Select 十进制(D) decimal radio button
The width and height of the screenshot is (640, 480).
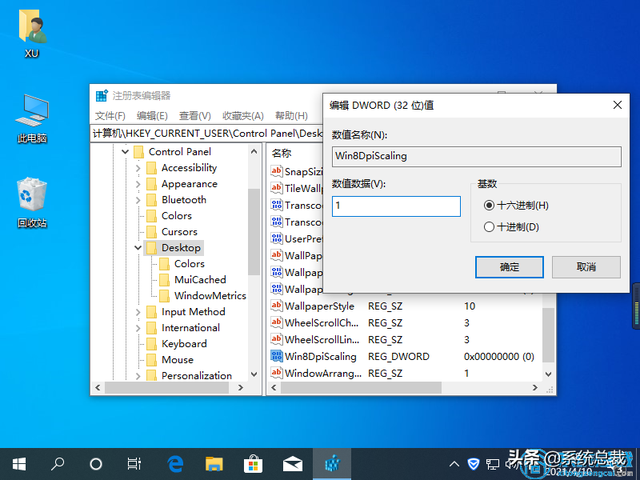click(489, 227)
